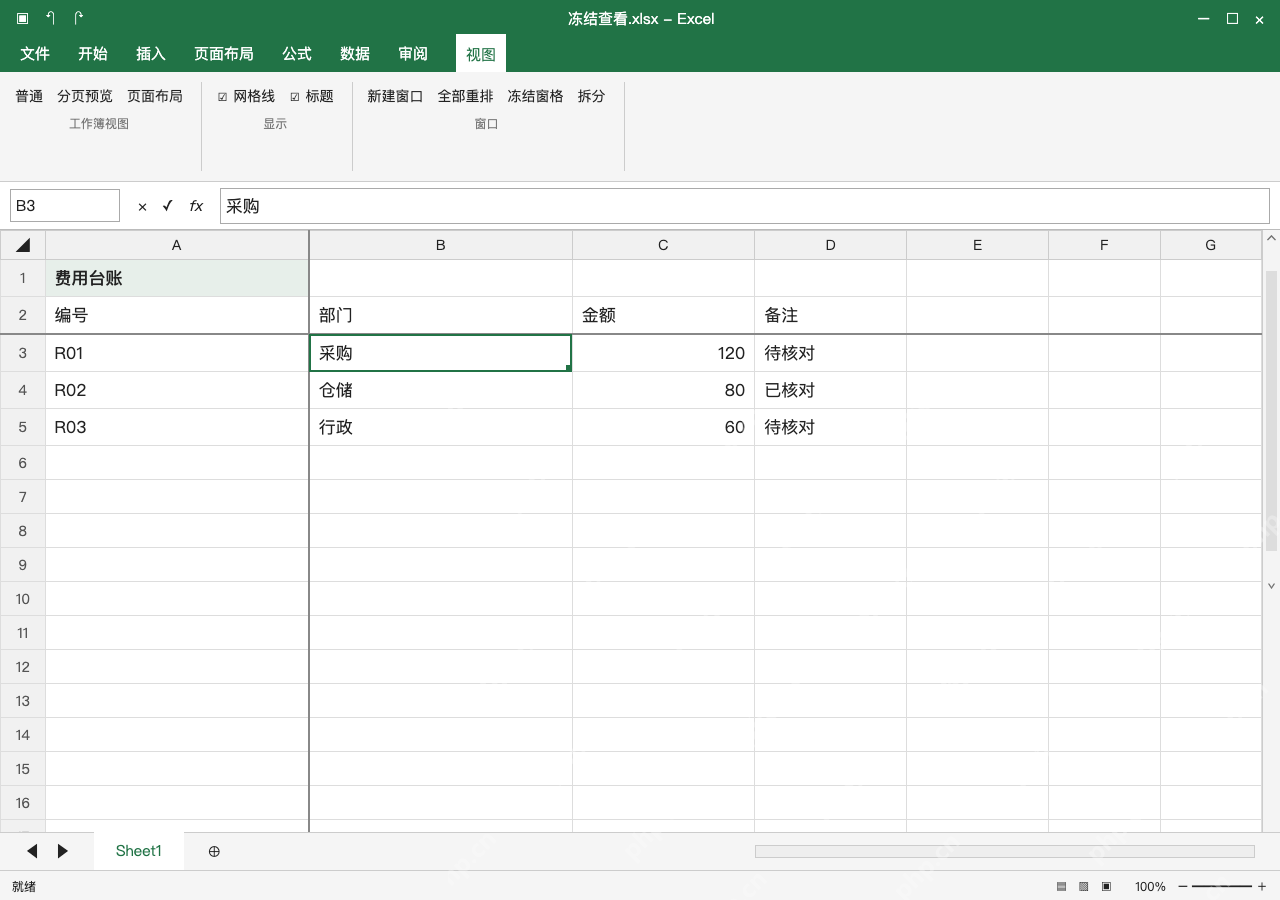Zoom in with the plus icon

point(1262,886)
